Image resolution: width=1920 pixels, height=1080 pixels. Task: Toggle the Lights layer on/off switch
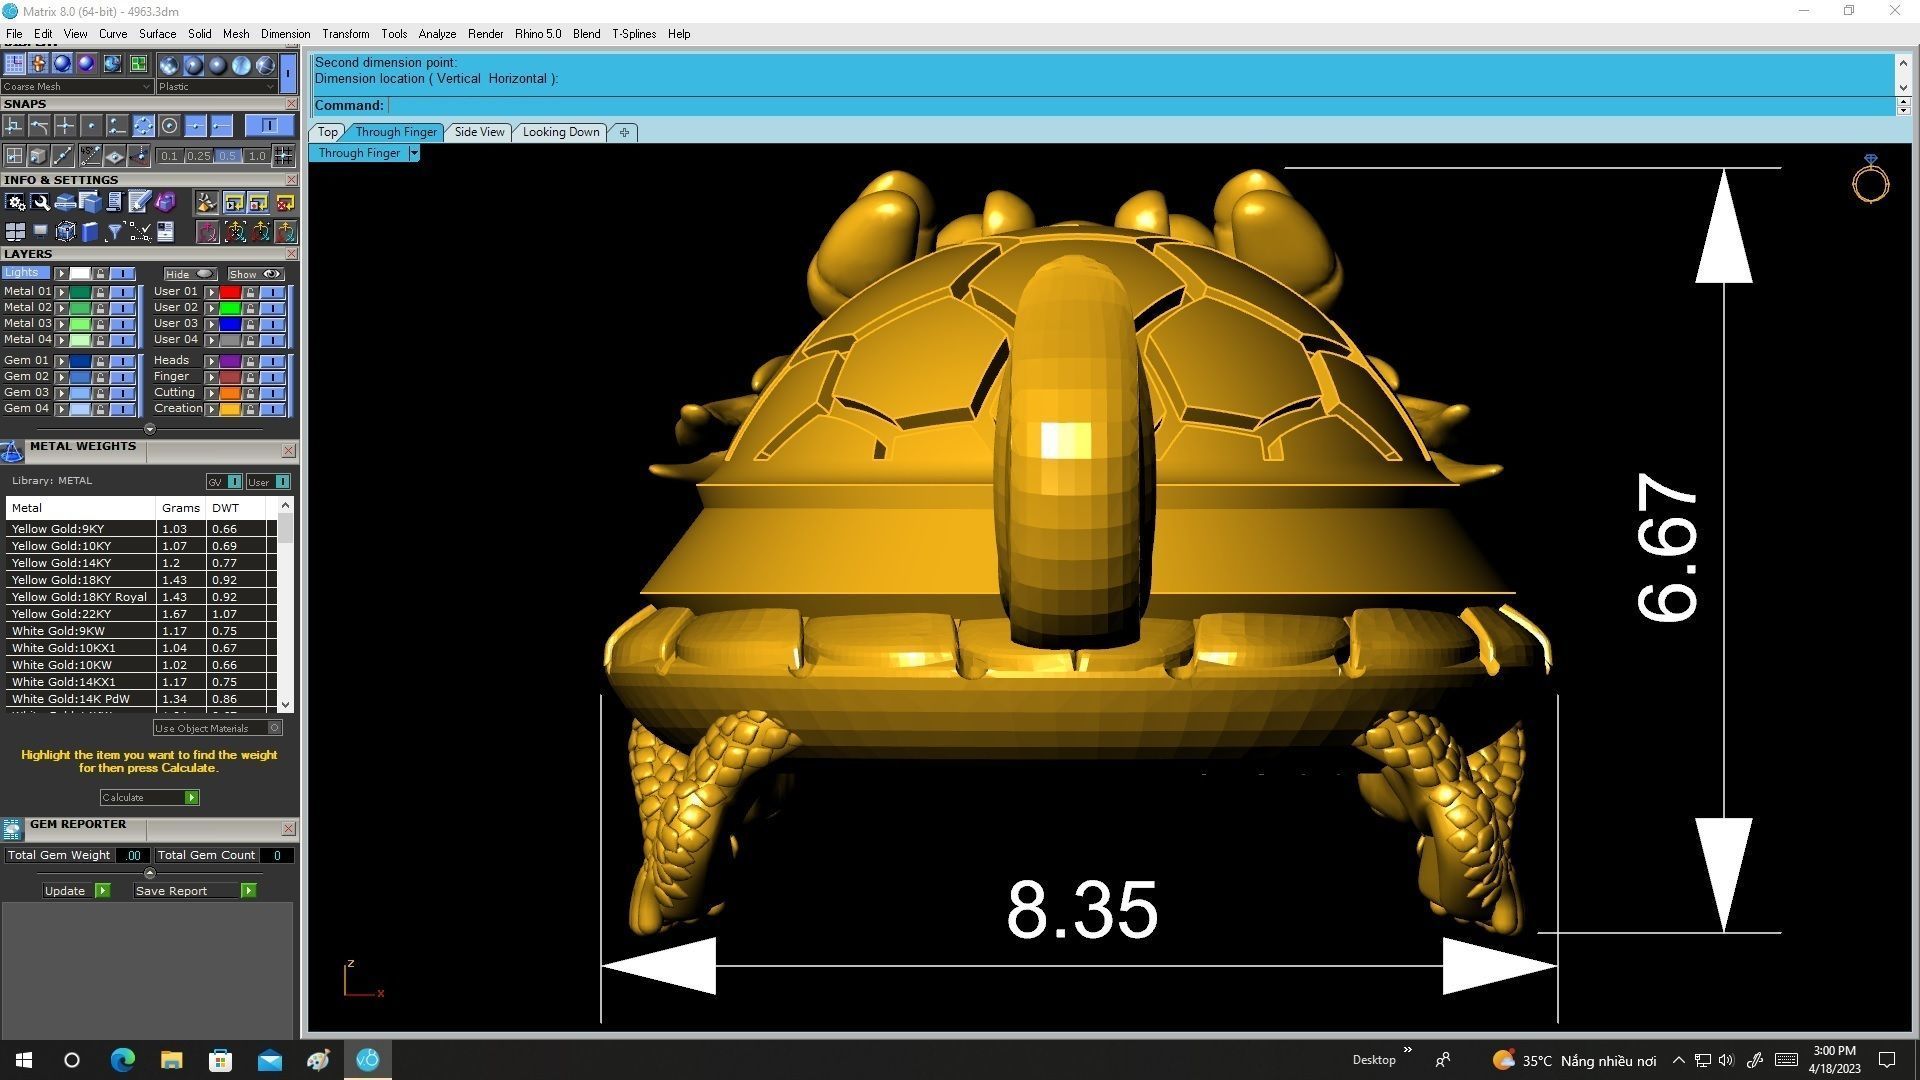coord(122,274)
